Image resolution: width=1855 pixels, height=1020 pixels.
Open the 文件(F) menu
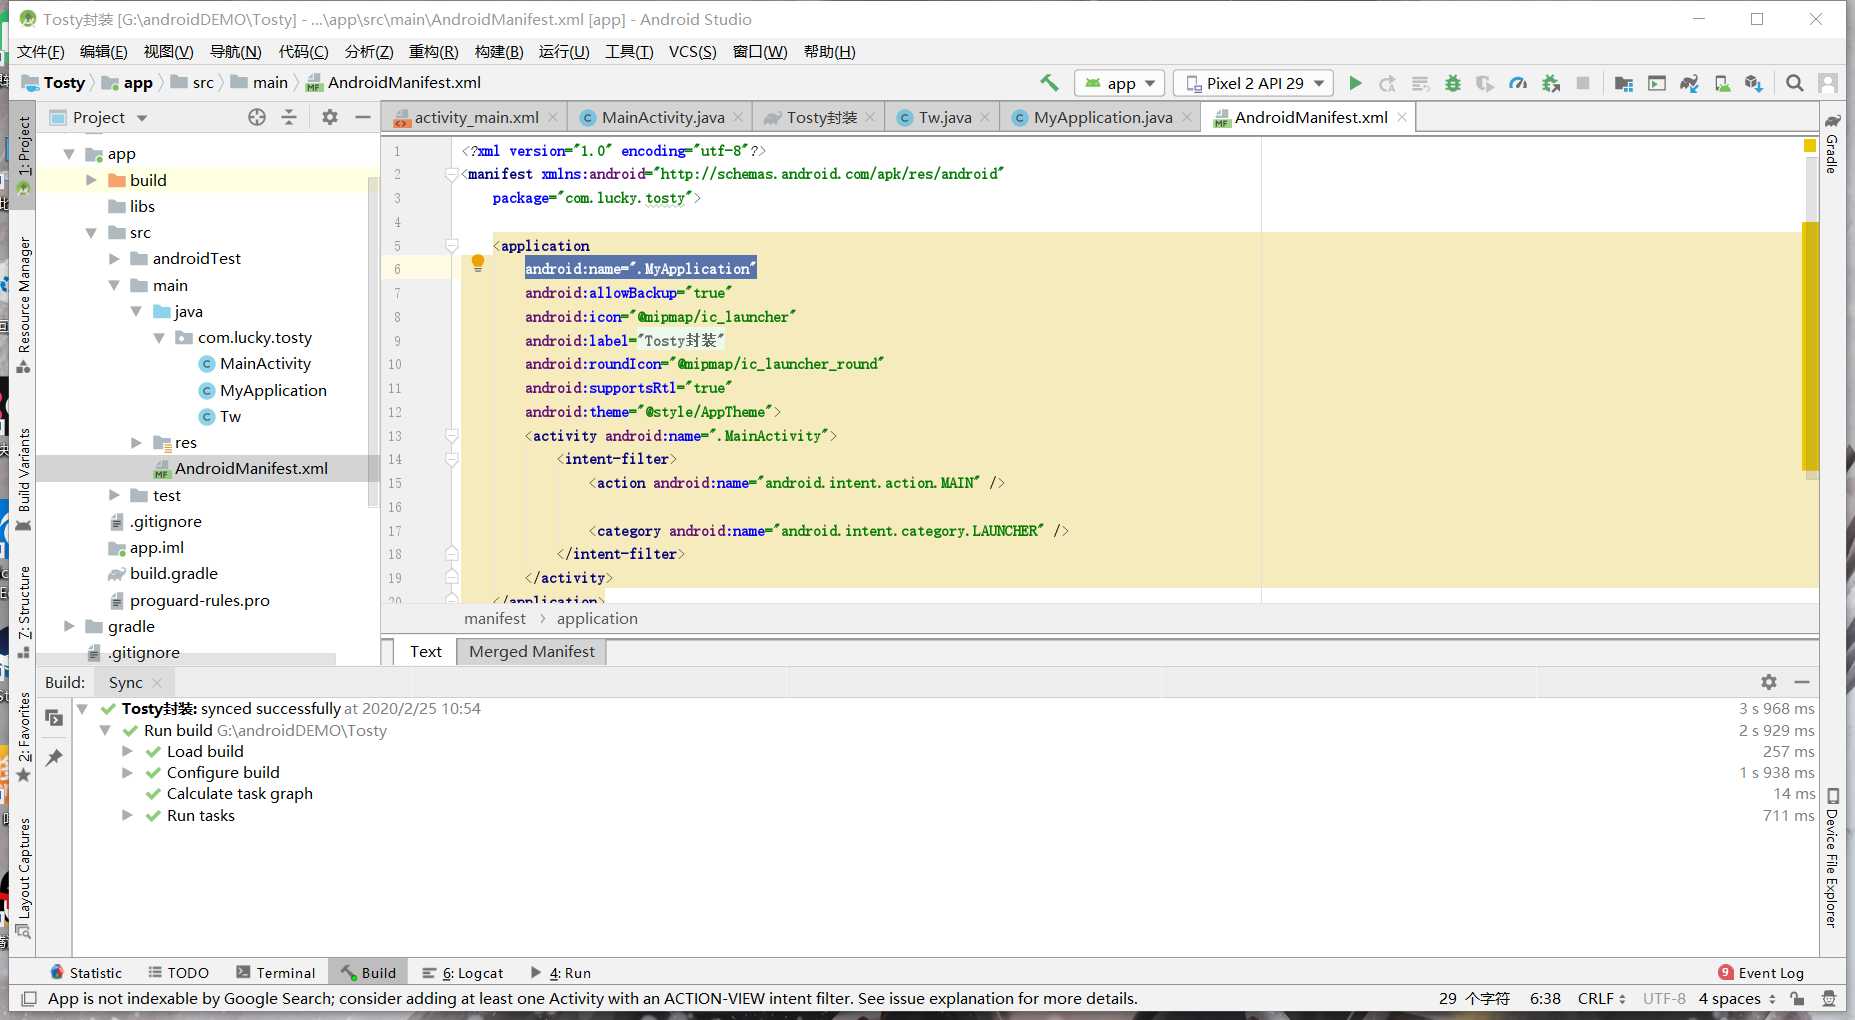pos(40,52)
